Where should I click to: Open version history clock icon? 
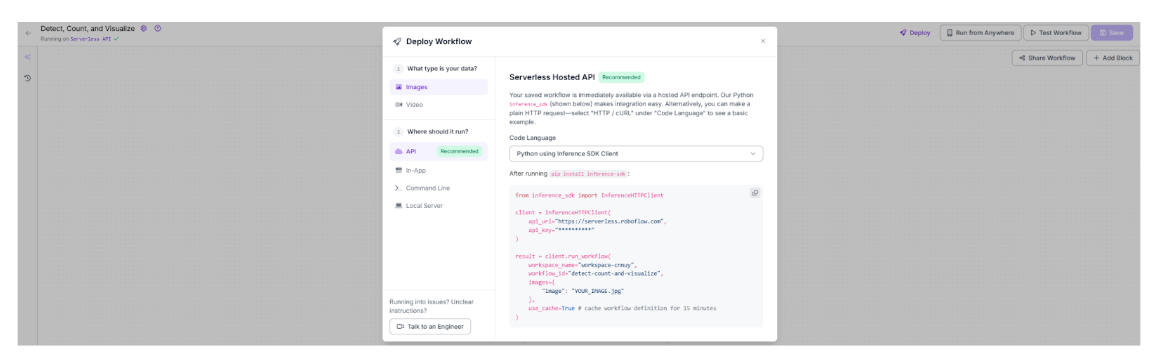27,78
